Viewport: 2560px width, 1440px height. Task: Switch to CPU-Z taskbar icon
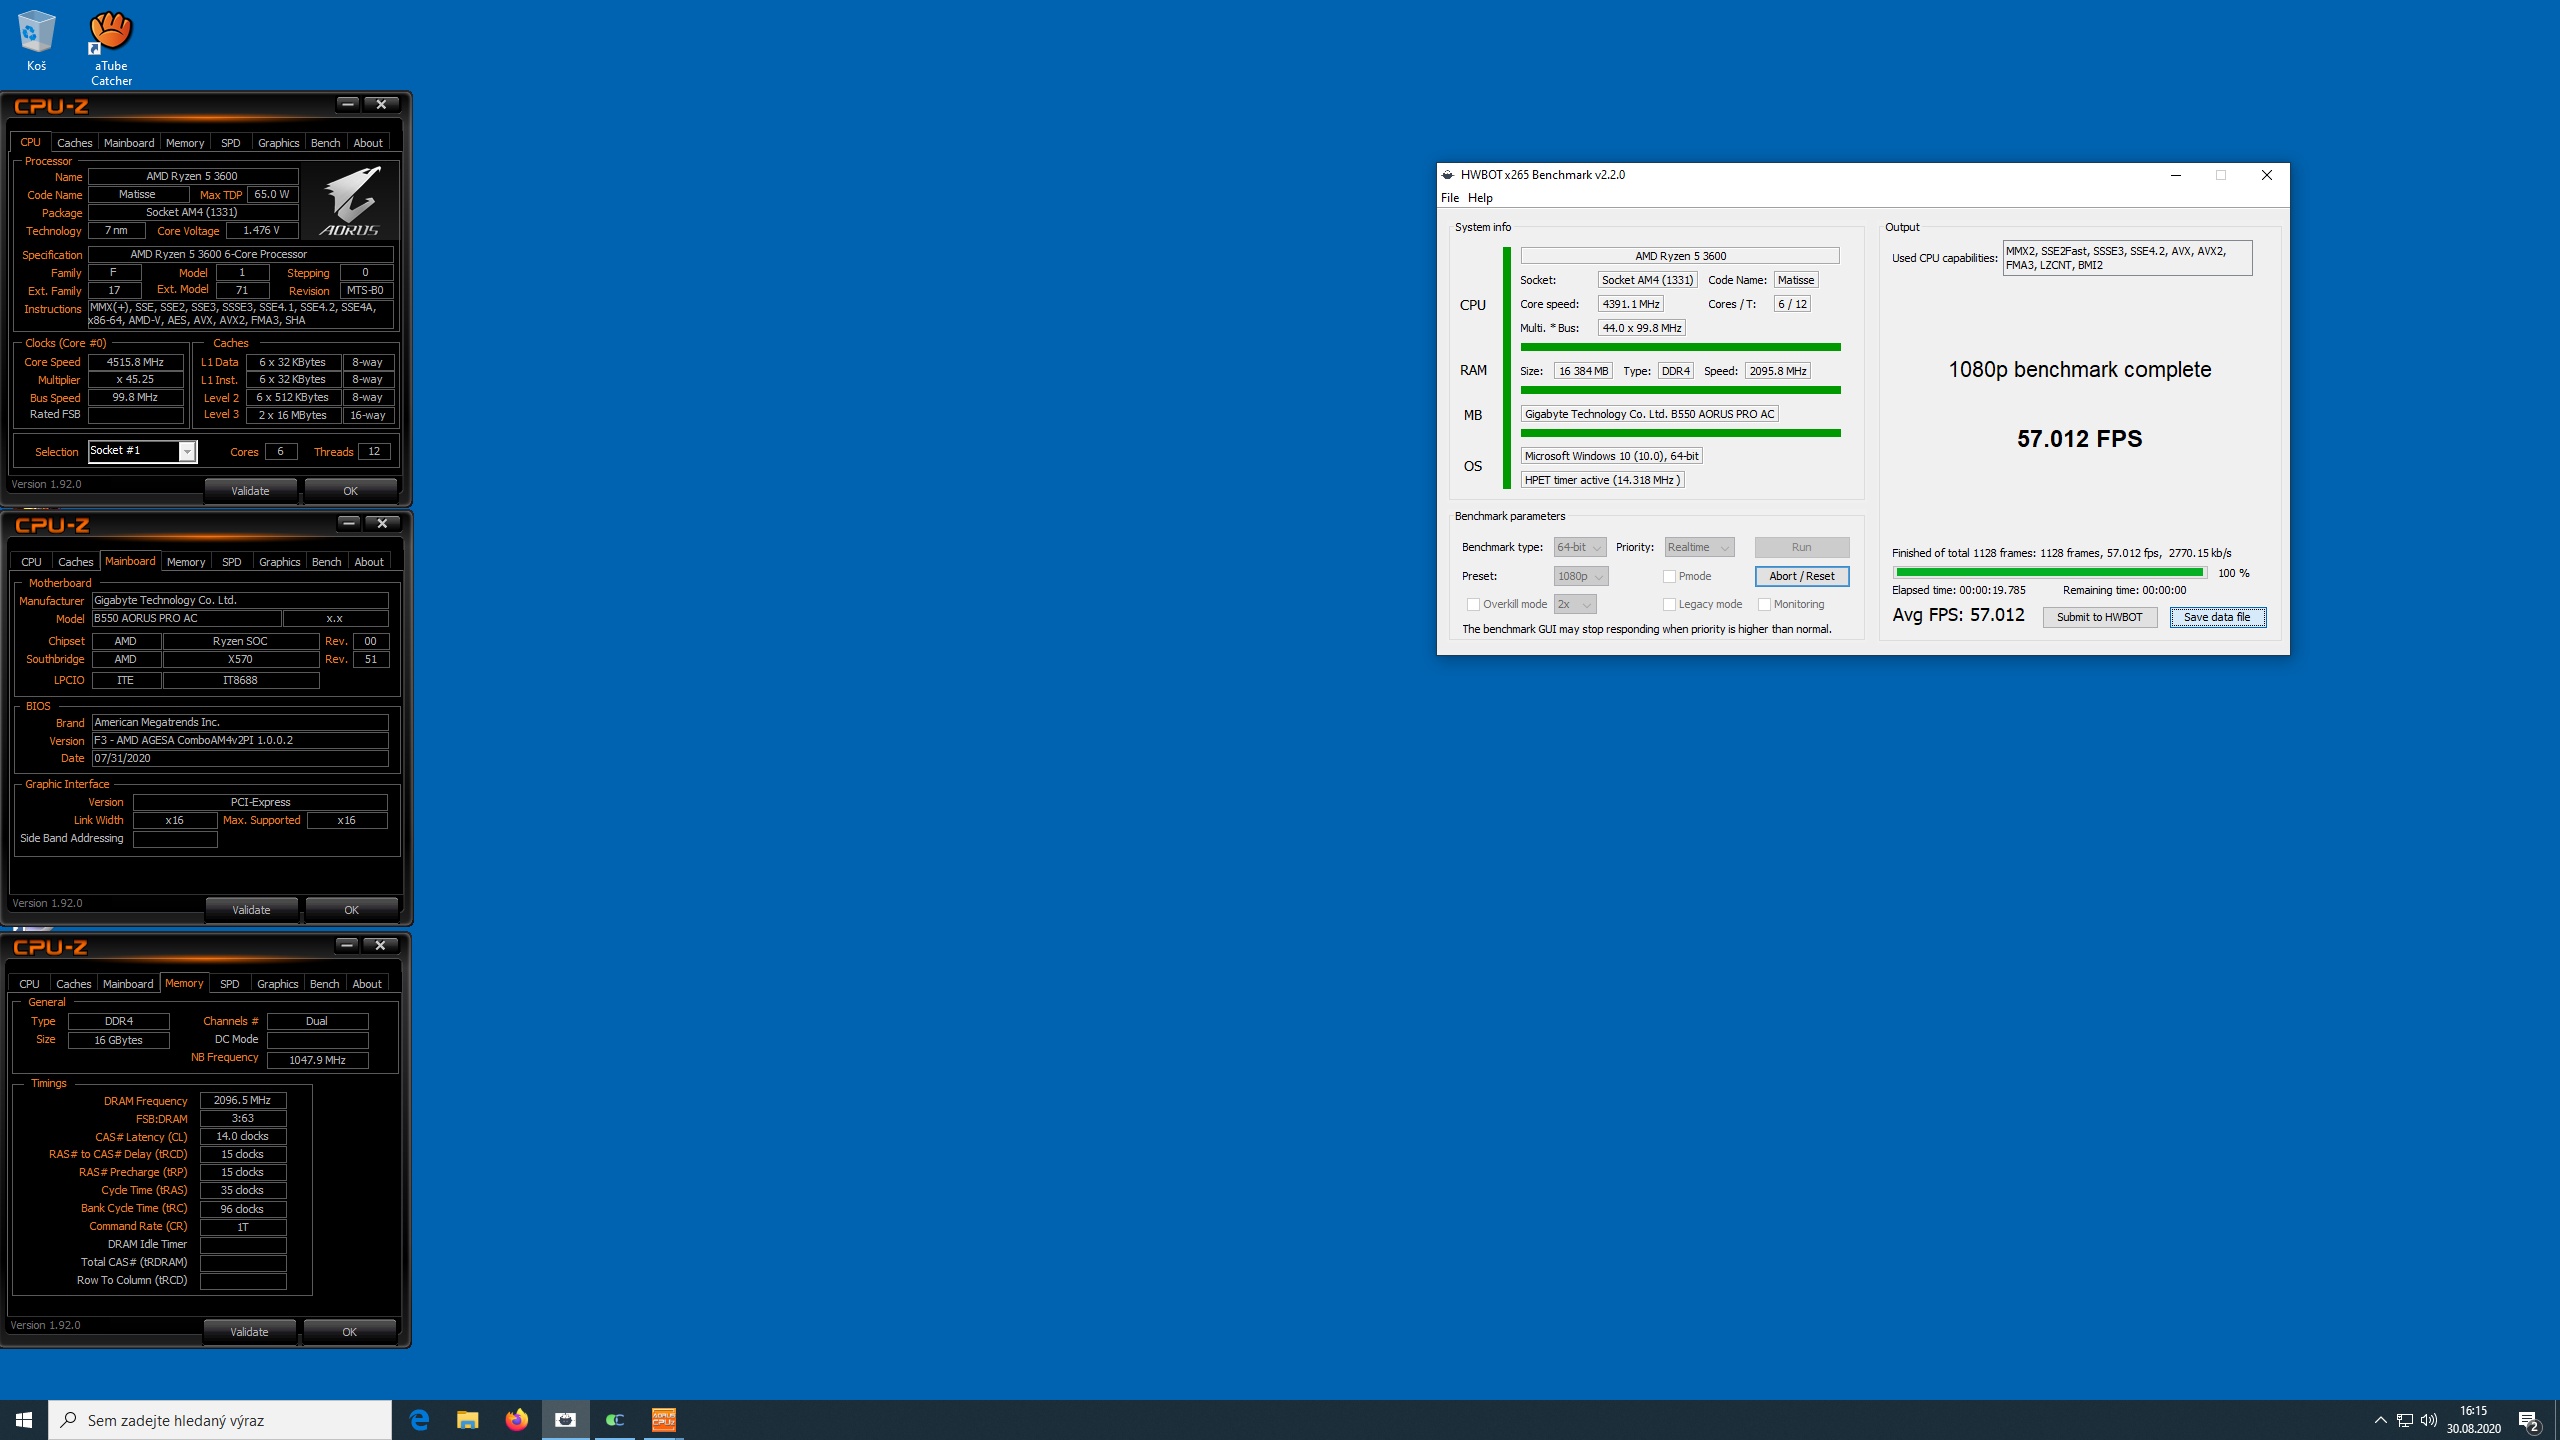pyautogui.click(x=663, y=1419)
